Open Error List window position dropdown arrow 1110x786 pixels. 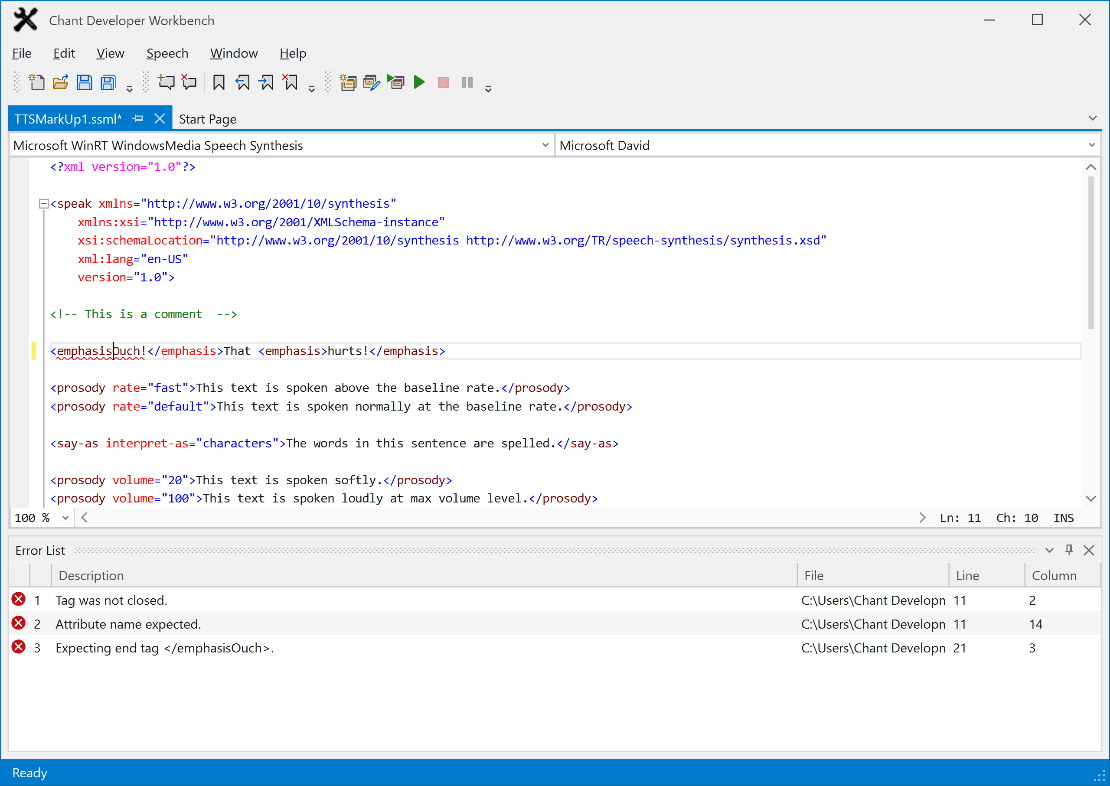click(1049, 550)
